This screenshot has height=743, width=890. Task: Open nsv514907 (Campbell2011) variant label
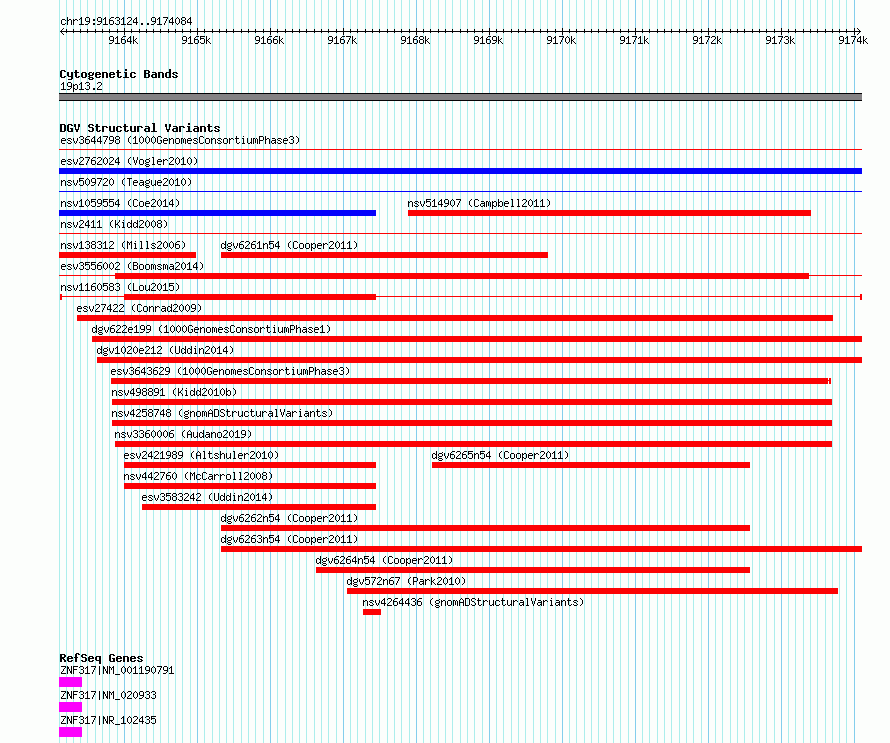(x=479, y=203)
